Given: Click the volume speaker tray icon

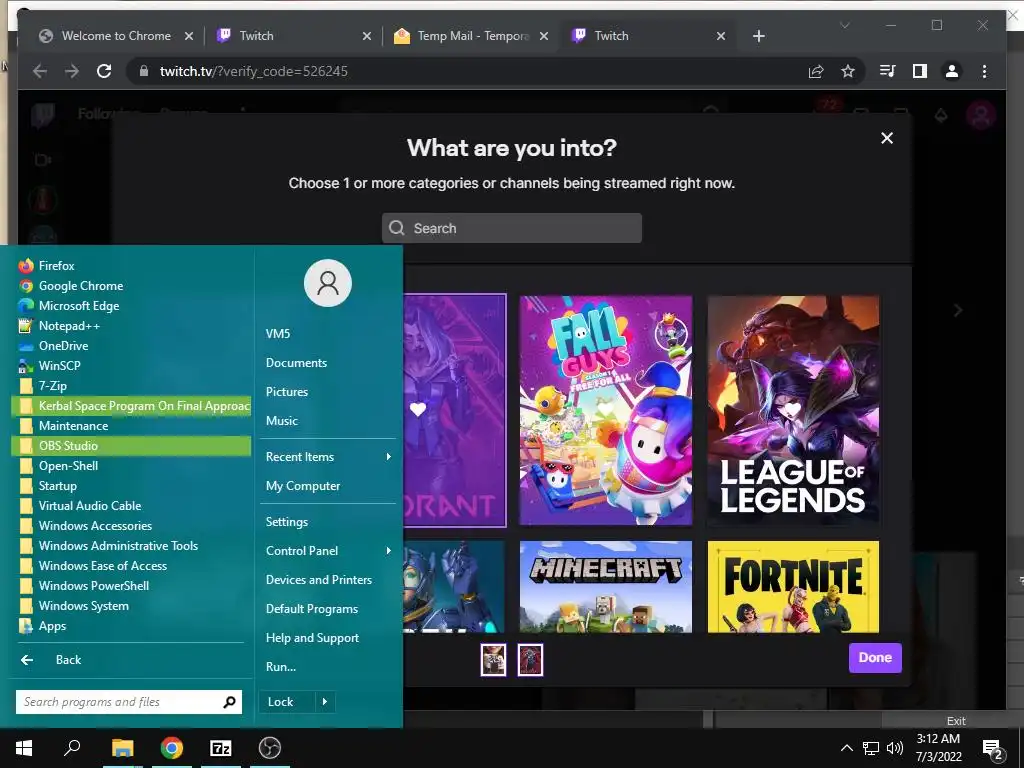Looking at the screenshot, I should pyautogui.click(x=895, y=748).
